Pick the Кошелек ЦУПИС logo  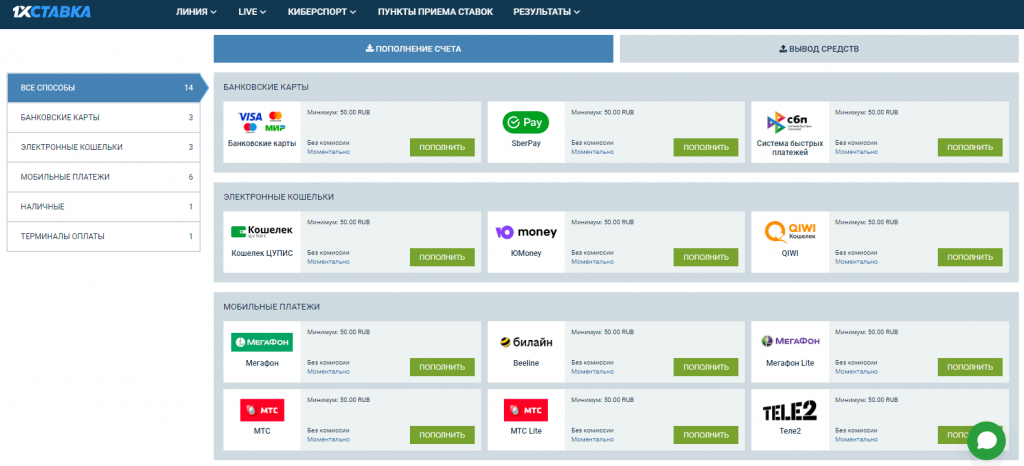pos(262,231)
